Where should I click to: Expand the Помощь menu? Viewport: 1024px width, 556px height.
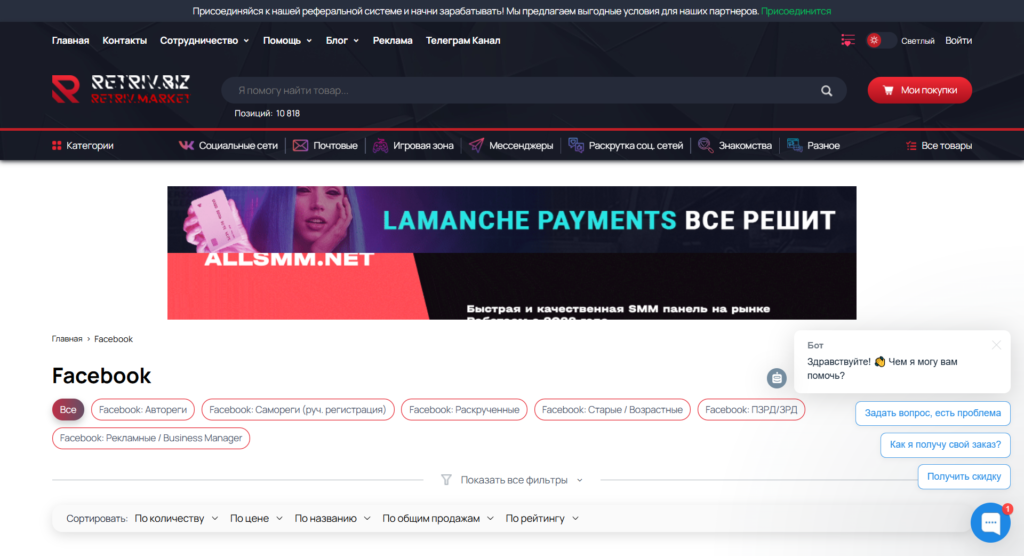(287, 41)
